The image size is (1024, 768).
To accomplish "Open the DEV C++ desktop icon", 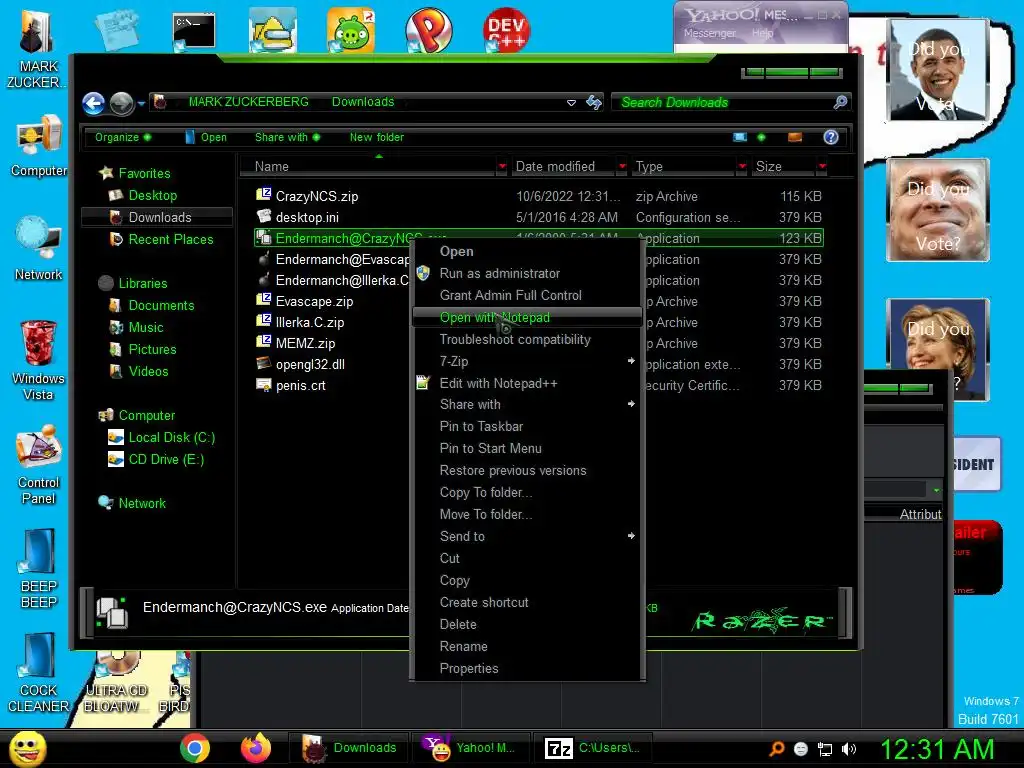I will point(506,30).
